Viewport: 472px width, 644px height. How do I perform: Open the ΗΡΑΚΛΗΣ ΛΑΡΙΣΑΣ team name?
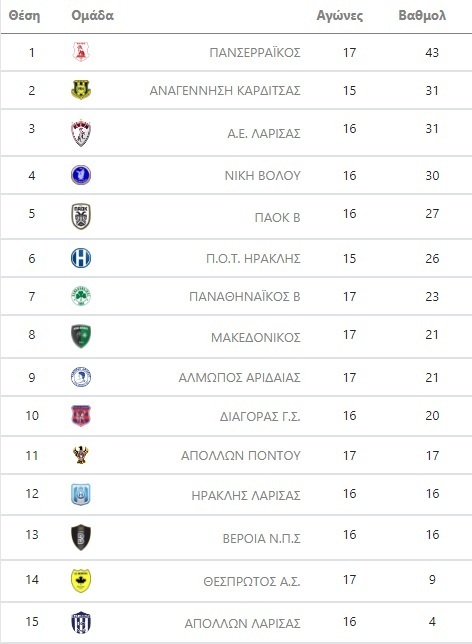click(x=246, y=496)
